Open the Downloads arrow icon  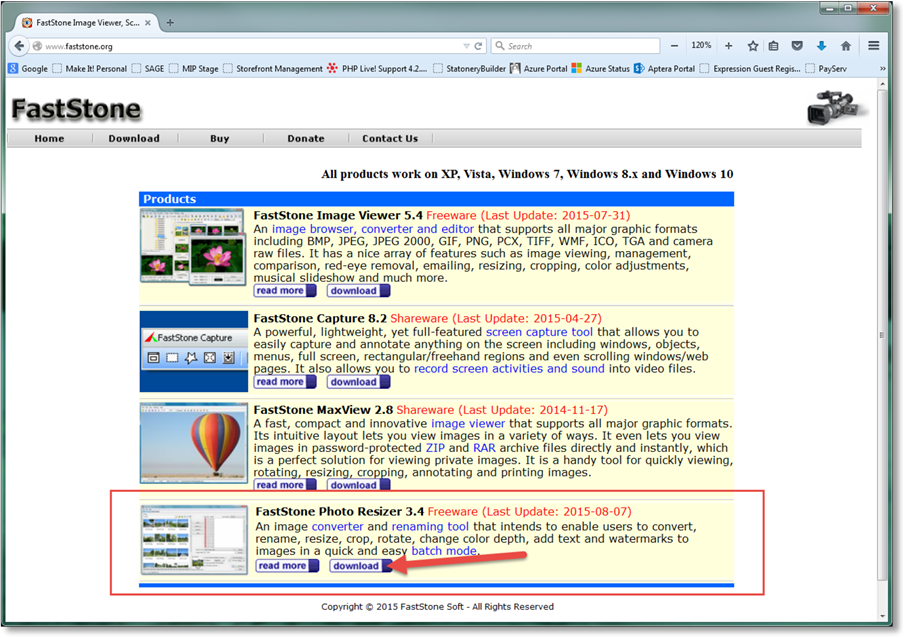click(822, 46)
